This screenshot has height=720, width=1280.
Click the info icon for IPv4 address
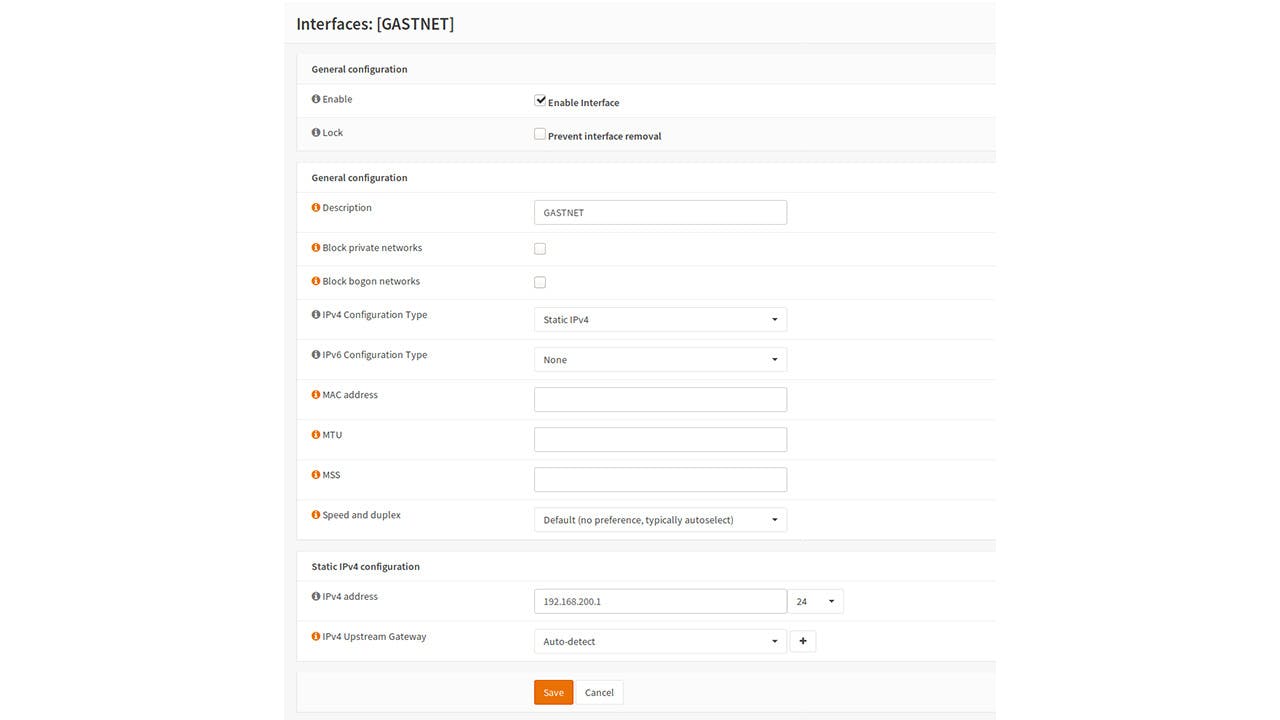coord(316,597)
